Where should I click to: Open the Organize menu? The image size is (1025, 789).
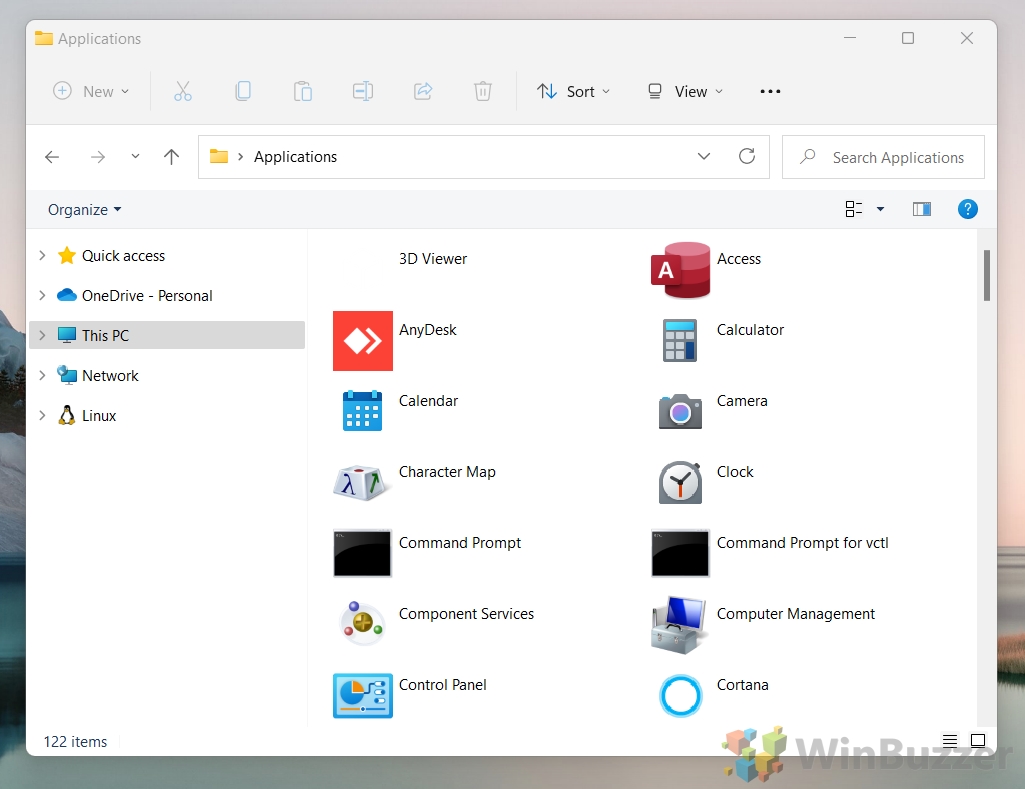click(x=85, y=210)
